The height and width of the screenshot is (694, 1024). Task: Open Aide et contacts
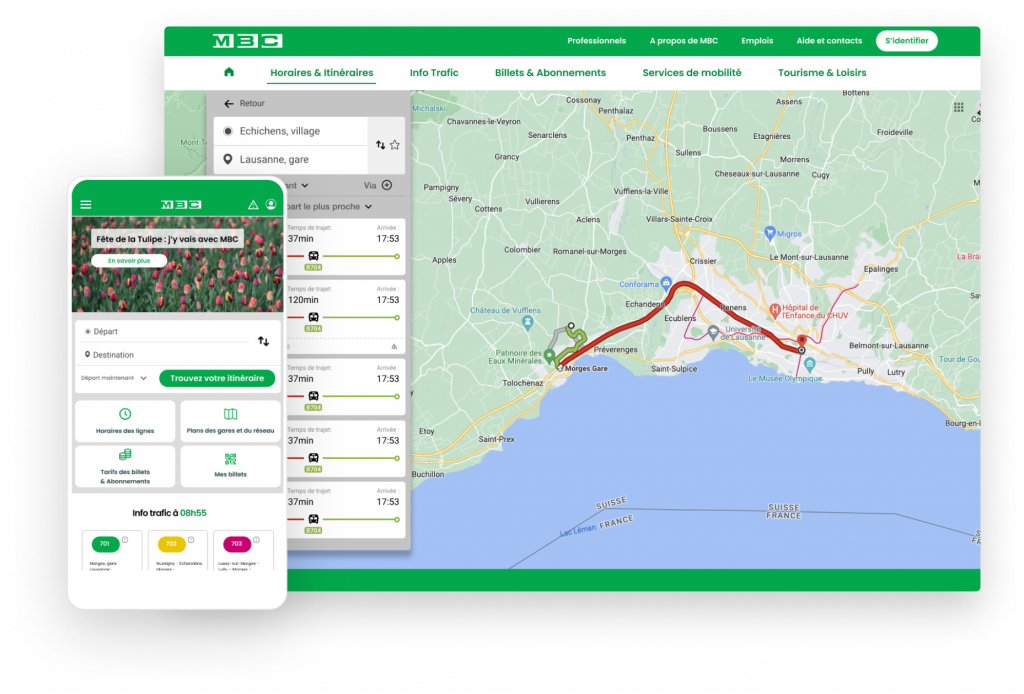coord(829,41)
